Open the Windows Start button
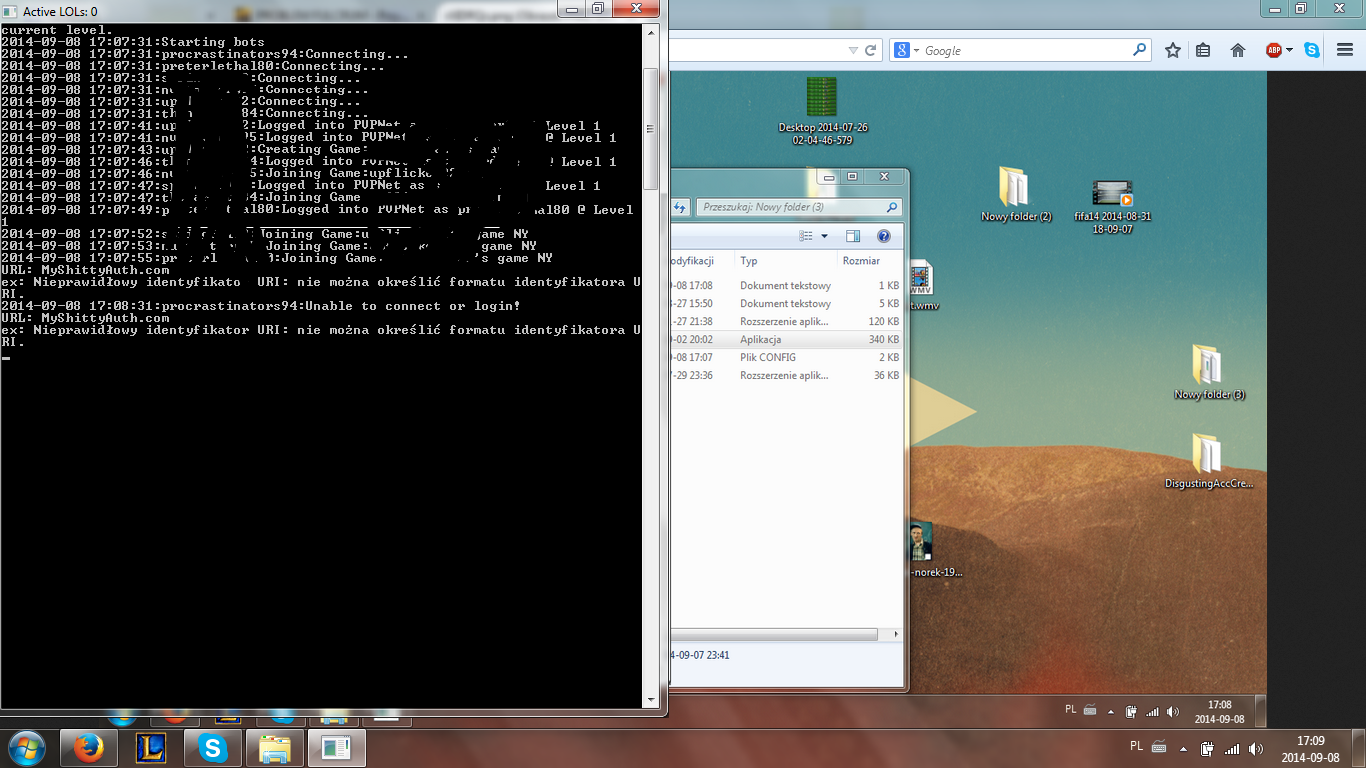1366x768 pixels. pyautogui.click(x=25, y=747)
